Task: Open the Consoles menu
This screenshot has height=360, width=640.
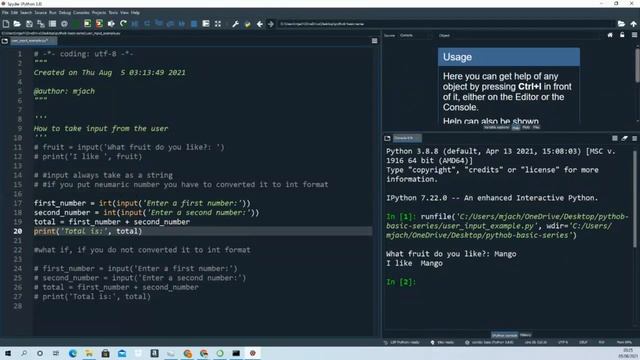Action: (81, 13)
